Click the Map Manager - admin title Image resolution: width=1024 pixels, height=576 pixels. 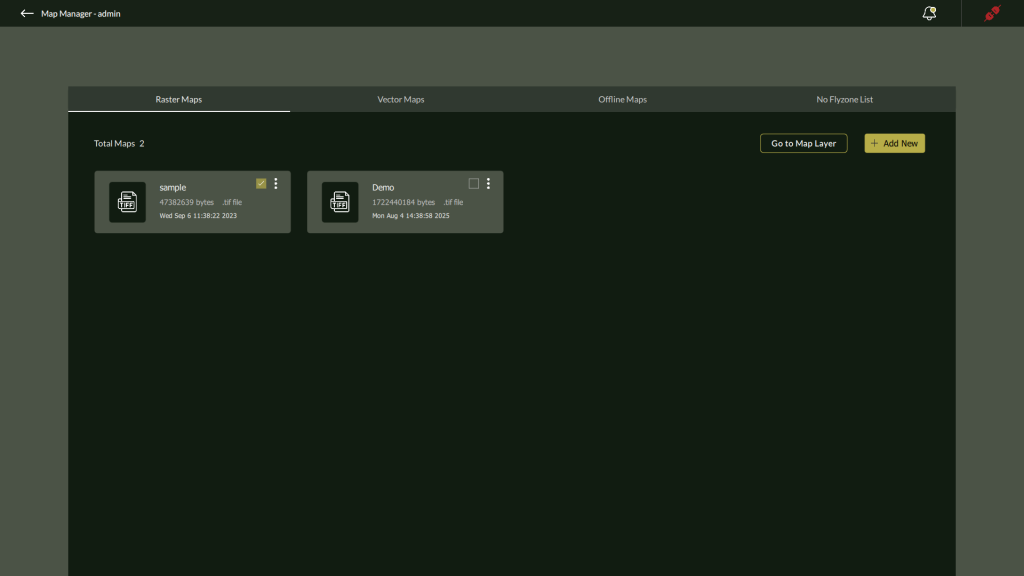coord(80,13)
